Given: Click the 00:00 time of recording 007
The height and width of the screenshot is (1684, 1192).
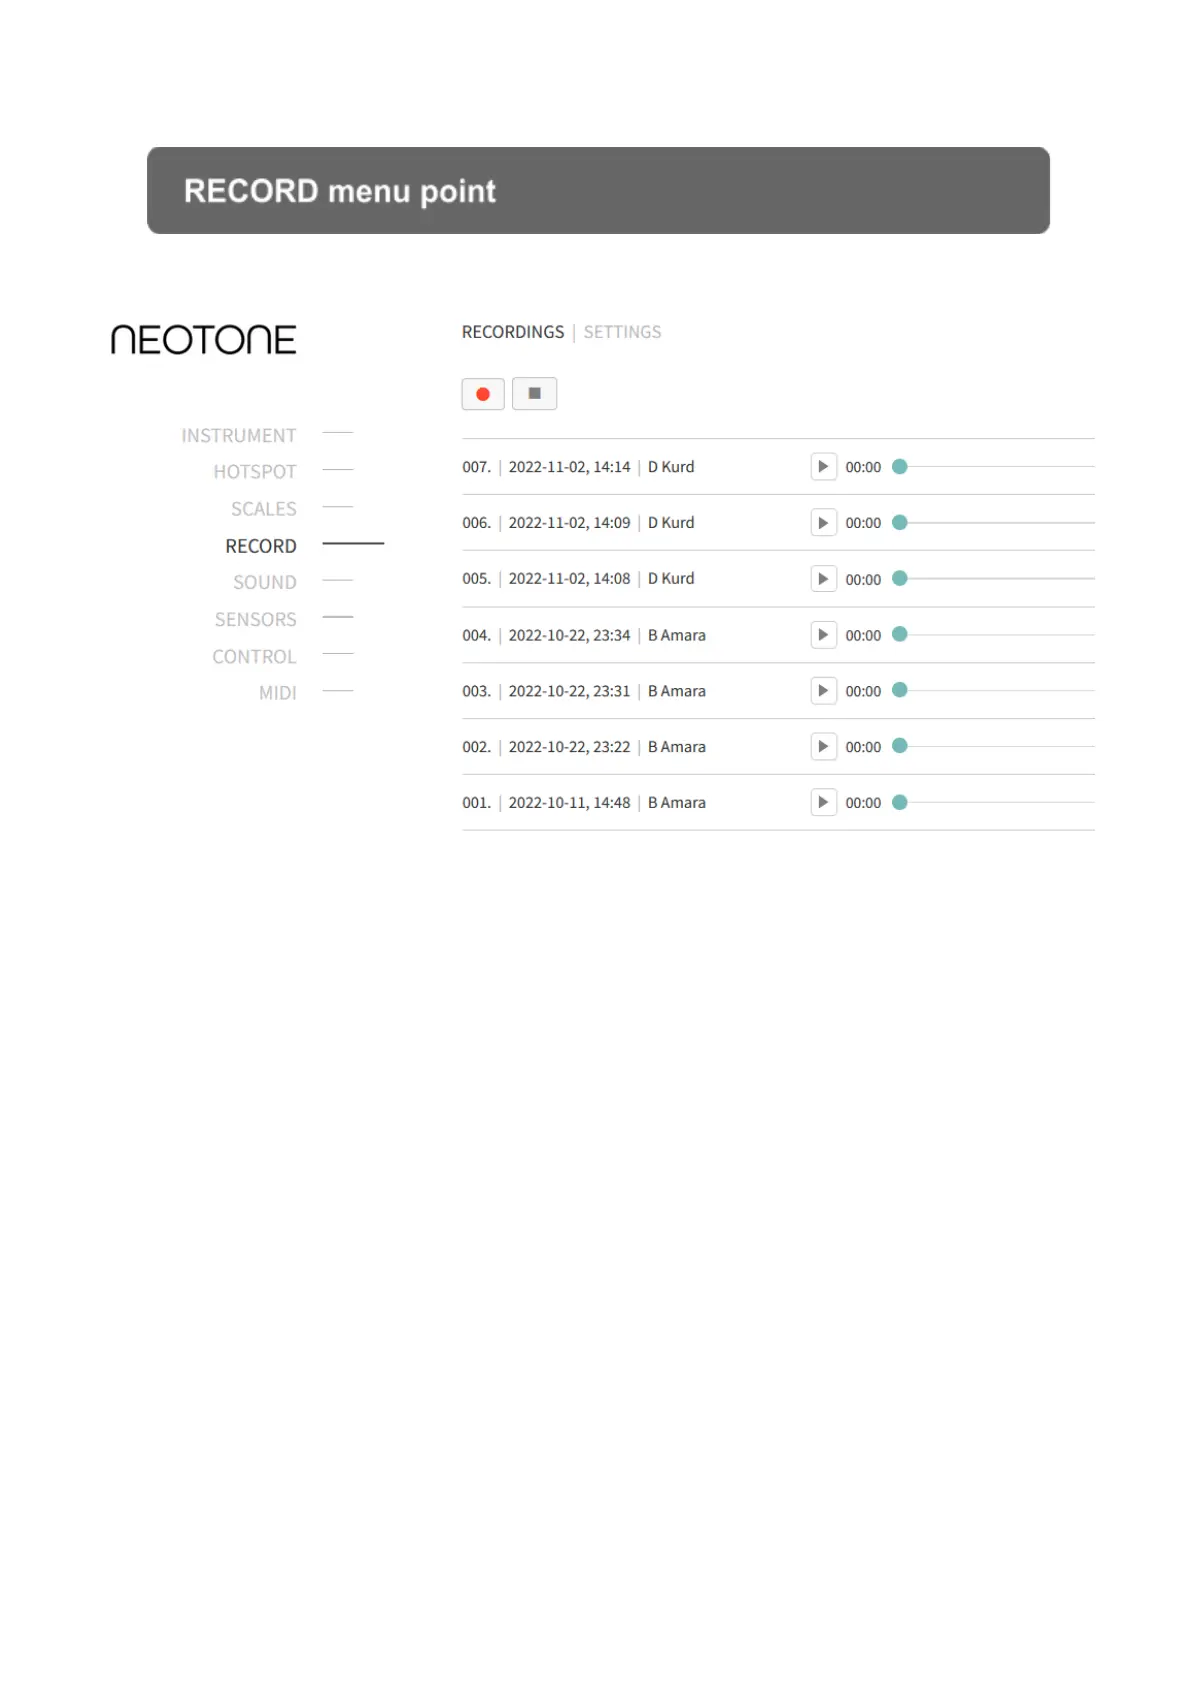Looking at the screenshot, I should pyautogui.click(x=863, y=467).
